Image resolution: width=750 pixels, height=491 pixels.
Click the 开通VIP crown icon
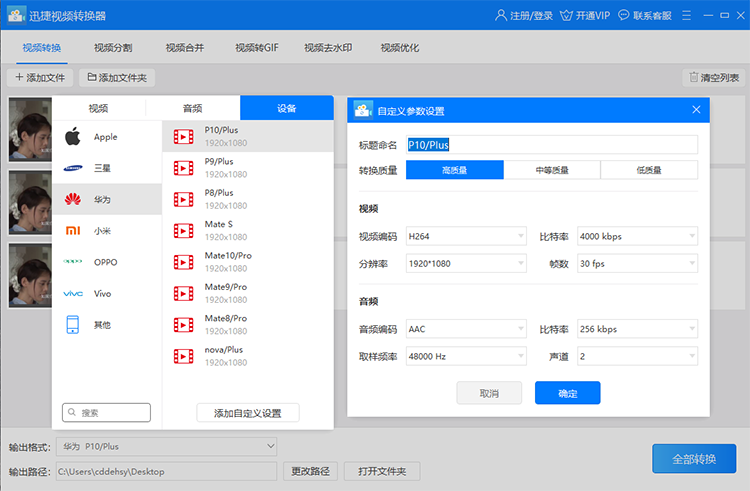(566, 16)
